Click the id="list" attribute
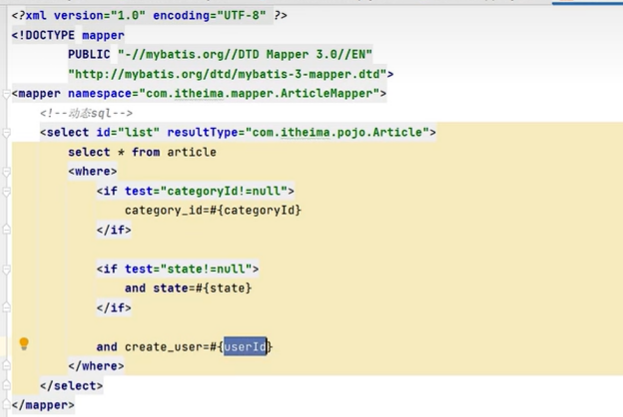623x417 pixels. click(128, 132)
